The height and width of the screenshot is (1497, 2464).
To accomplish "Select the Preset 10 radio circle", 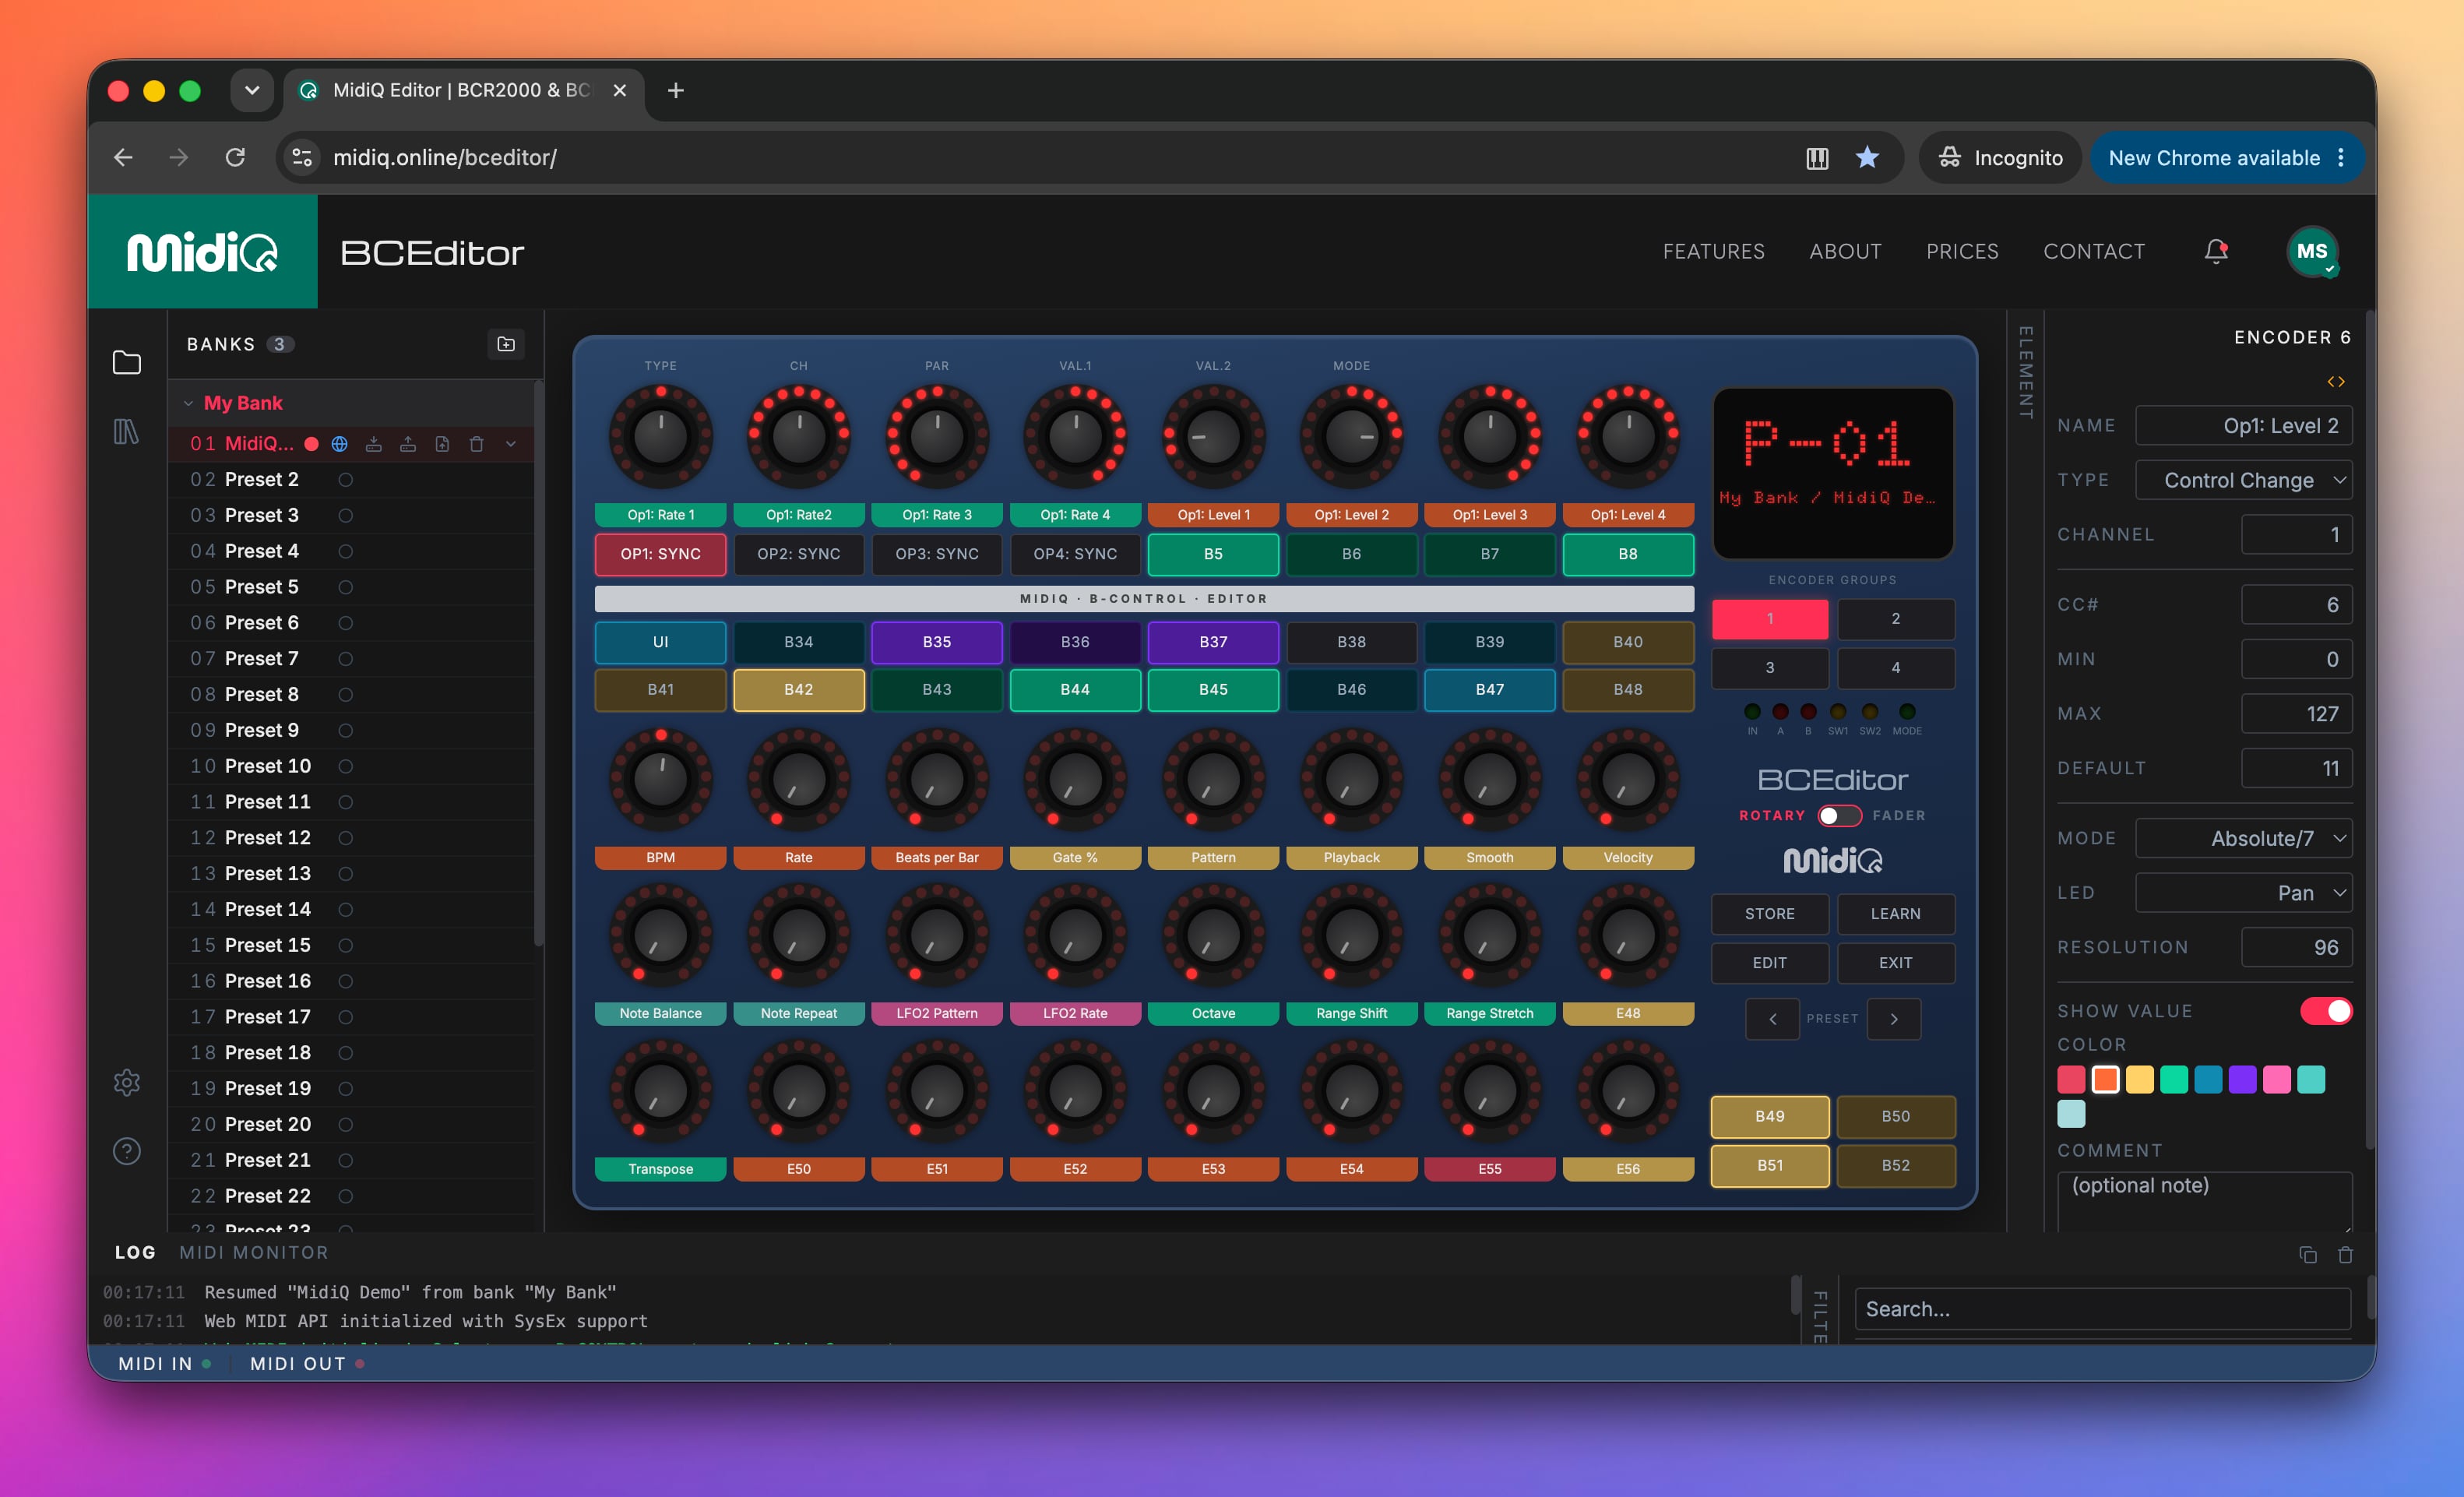I will click(x=345, y=766).
